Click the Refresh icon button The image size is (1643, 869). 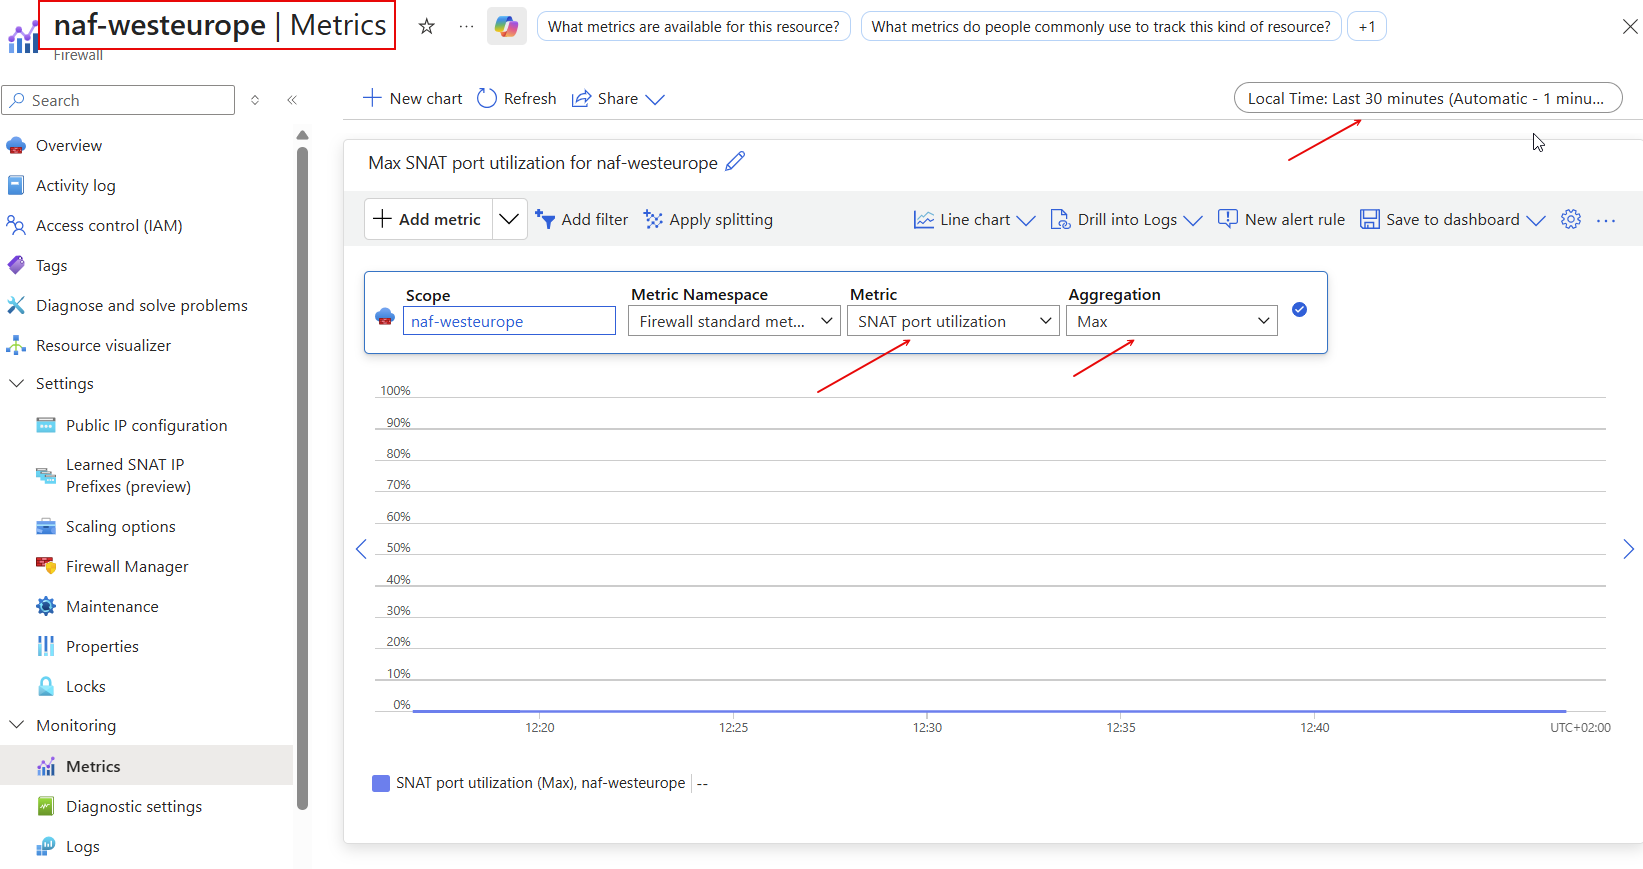[487, 98]
